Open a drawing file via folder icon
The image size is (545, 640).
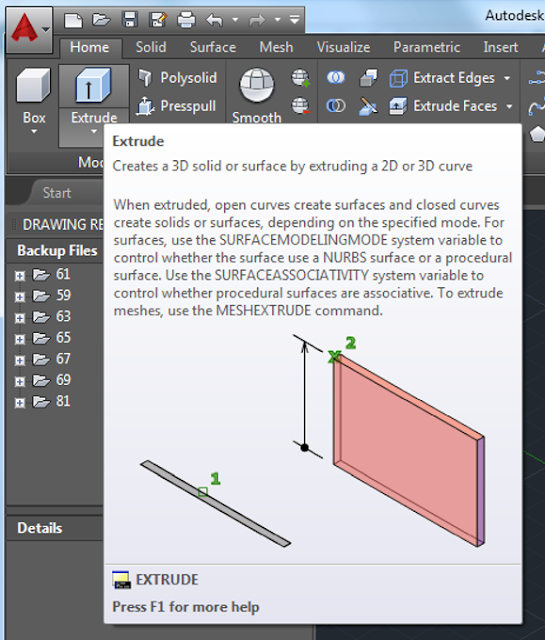[x=101, y=20]
